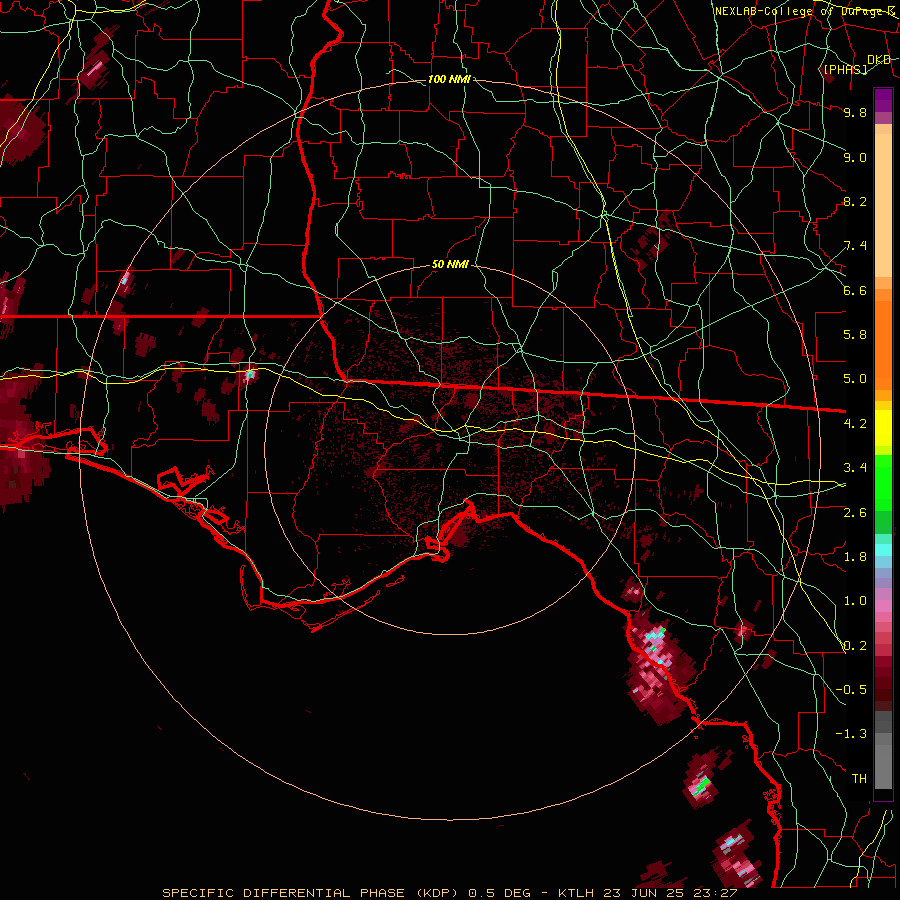Click the 50 NMI range ring label

click(450, 265)
